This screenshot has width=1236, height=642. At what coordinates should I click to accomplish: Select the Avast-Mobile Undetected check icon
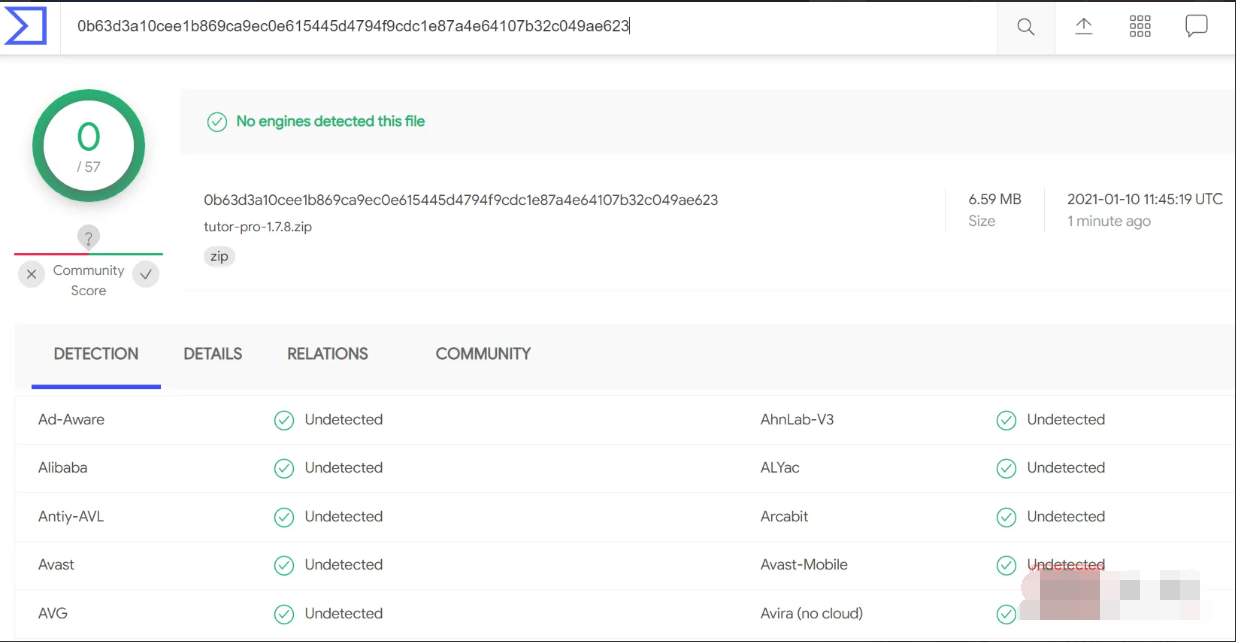coord(1006,565)
